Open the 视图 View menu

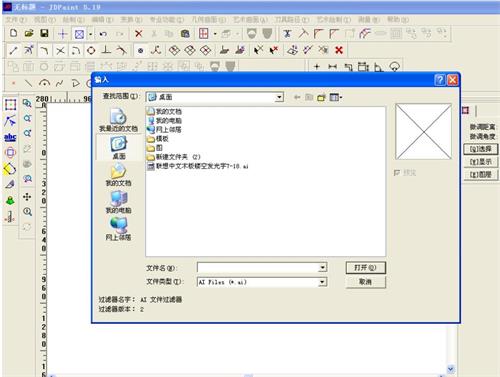pyautogui.click(x=45, y=20)
